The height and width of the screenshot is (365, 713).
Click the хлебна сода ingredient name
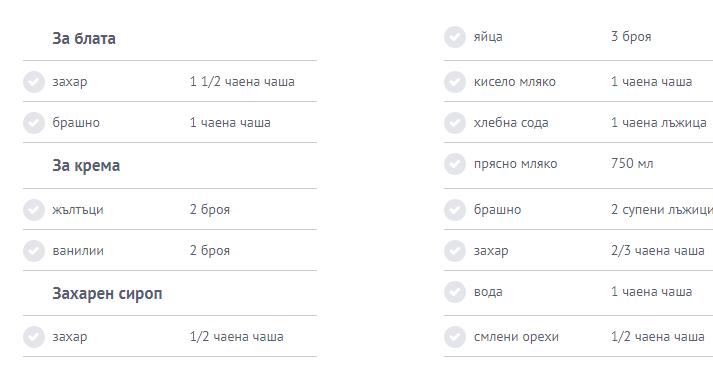pos(511,123)
